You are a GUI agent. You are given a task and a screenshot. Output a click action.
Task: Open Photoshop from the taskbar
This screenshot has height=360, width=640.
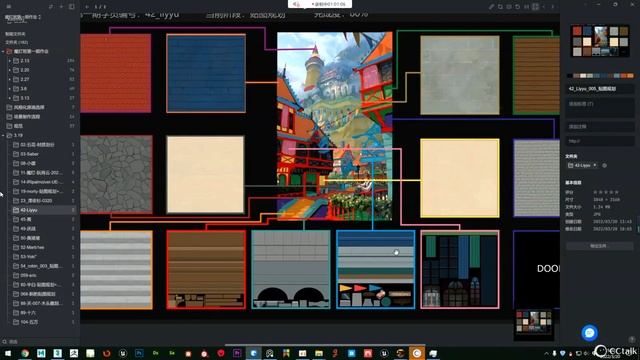[x=139, y=353]
